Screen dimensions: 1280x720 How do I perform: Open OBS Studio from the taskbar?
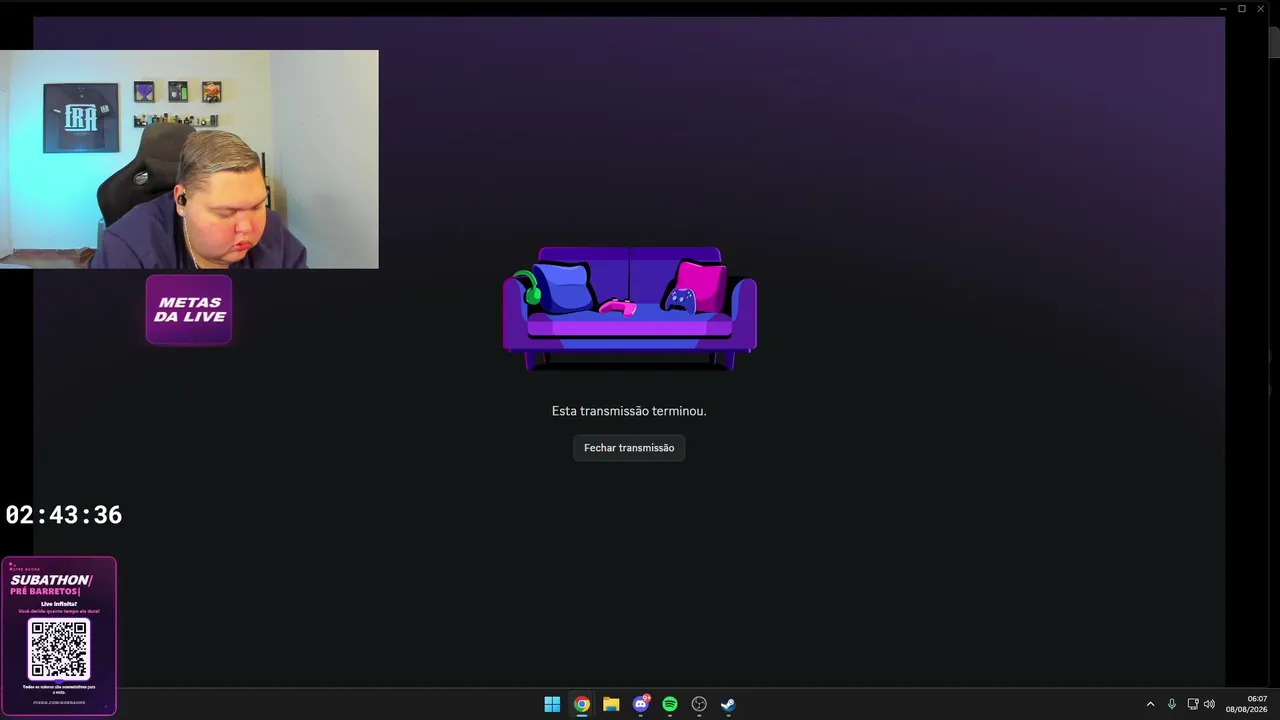(699, 704)
